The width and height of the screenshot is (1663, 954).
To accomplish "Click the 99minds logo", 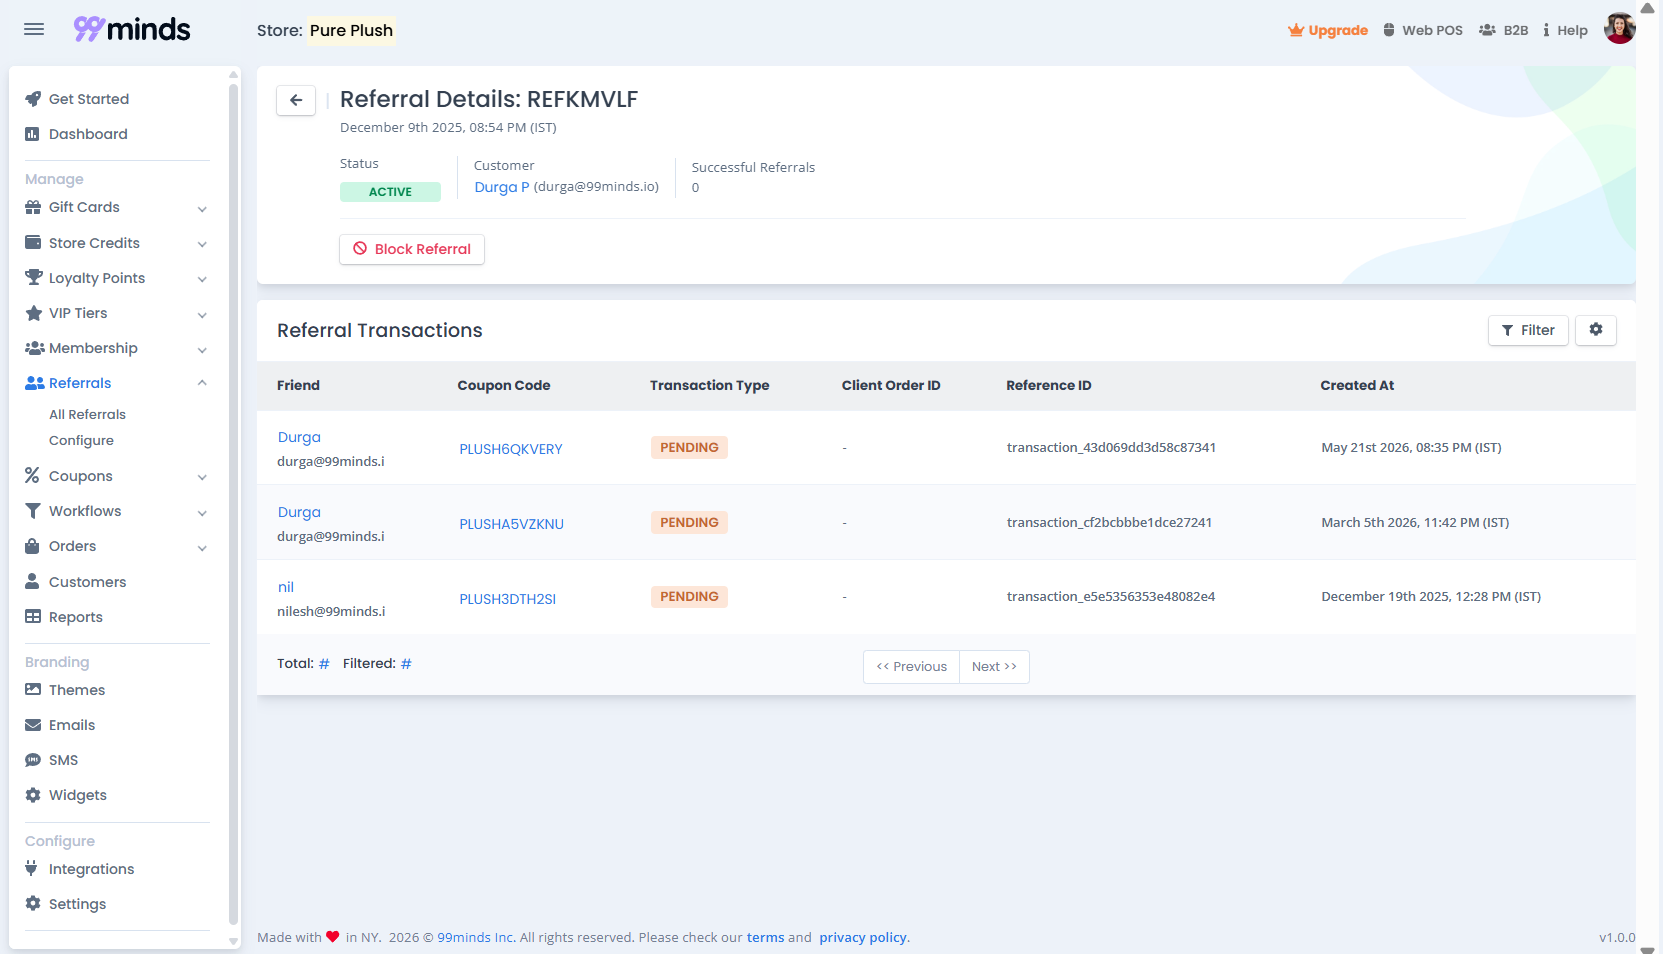I will coord(132,29).
